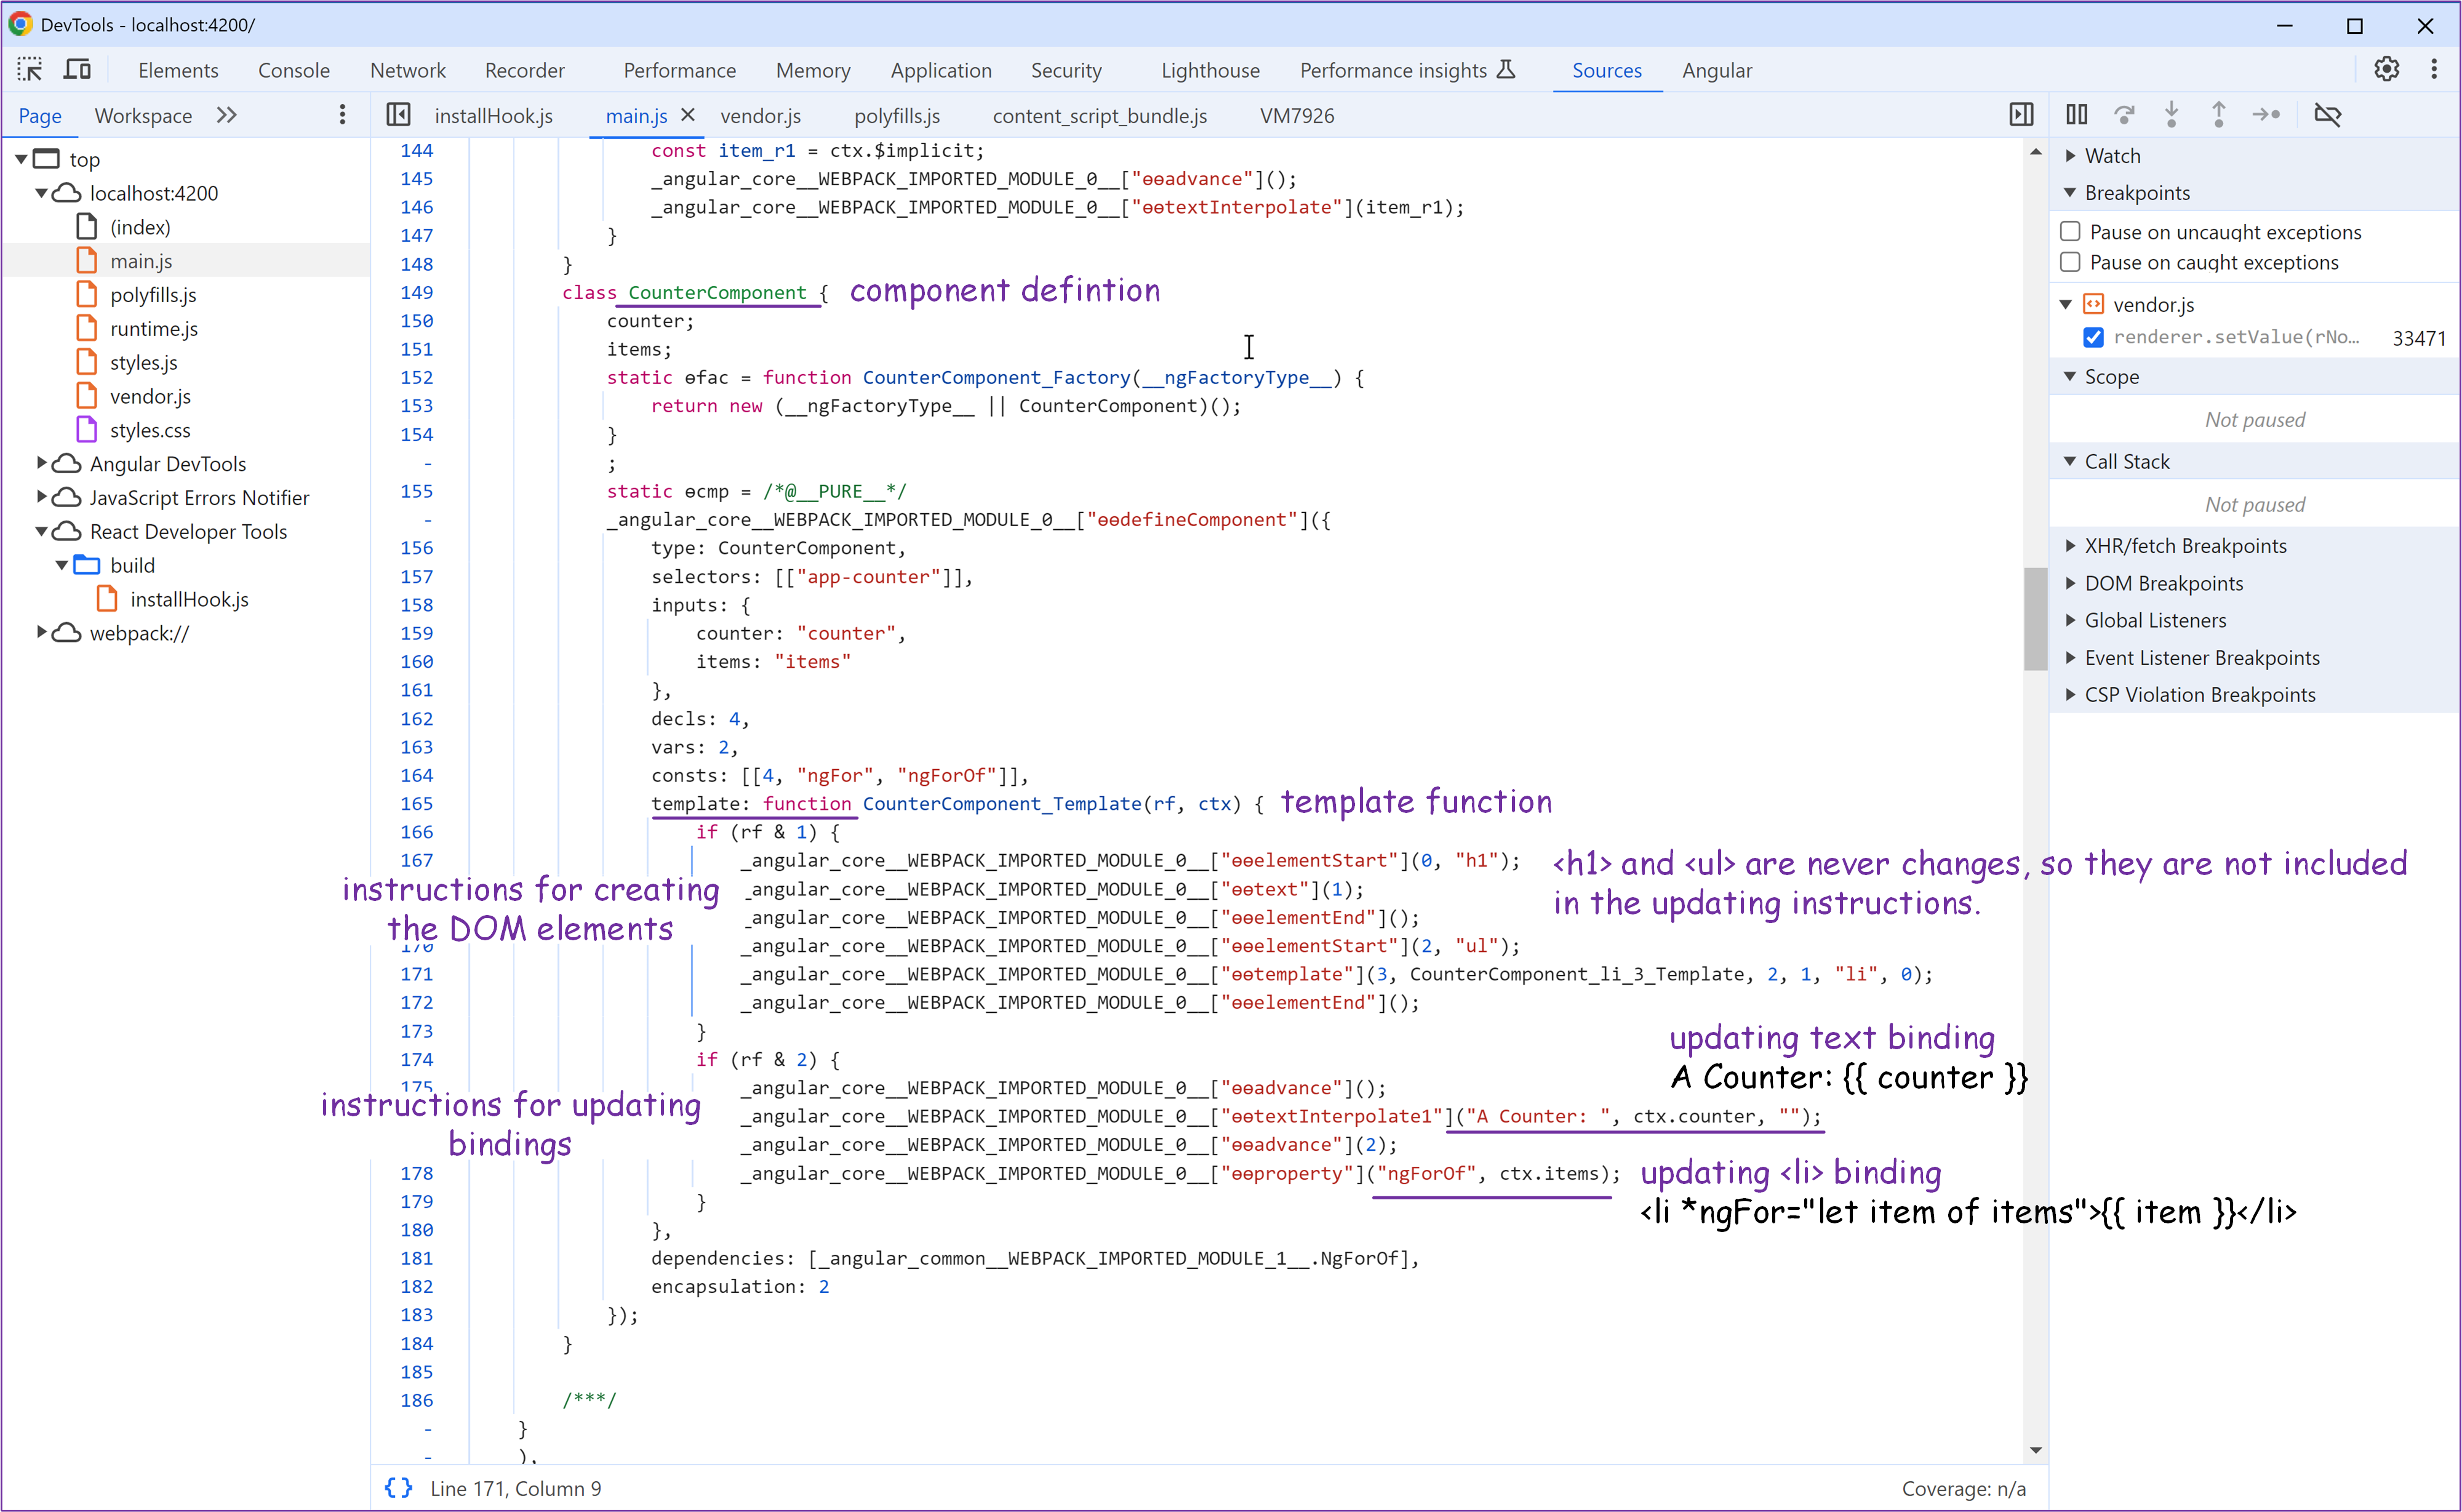
Task: Click line number 171 in gutter
Action: pos(416,974)
